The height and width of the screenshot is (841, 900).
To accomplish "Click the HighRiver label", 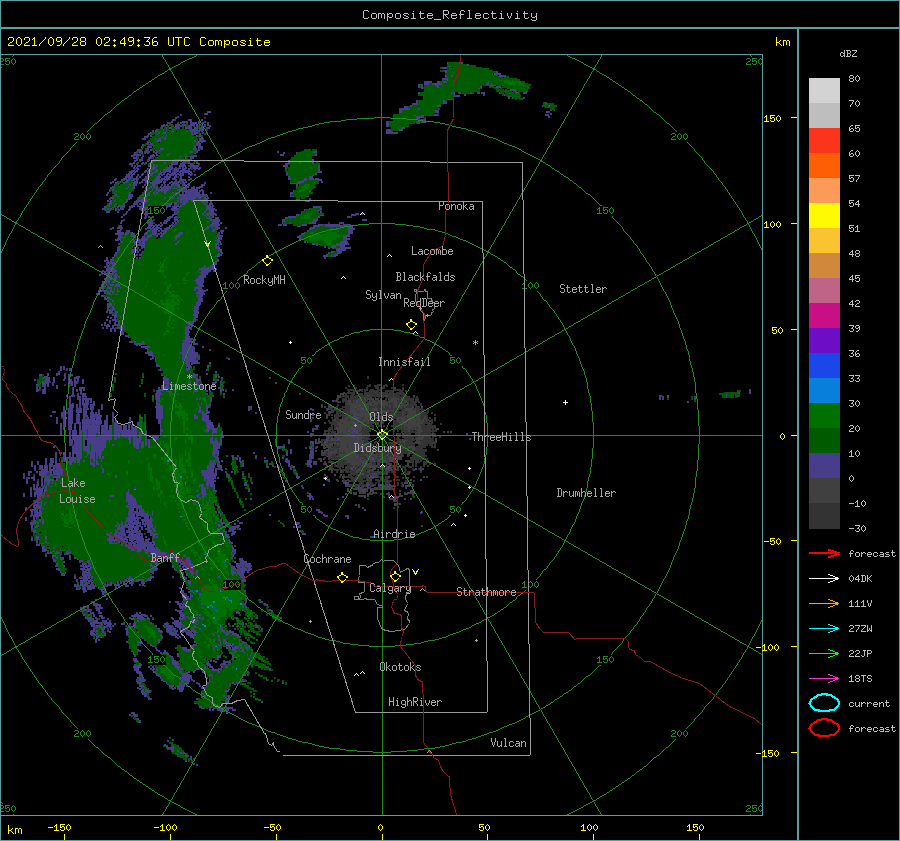I will click(415, 702).
